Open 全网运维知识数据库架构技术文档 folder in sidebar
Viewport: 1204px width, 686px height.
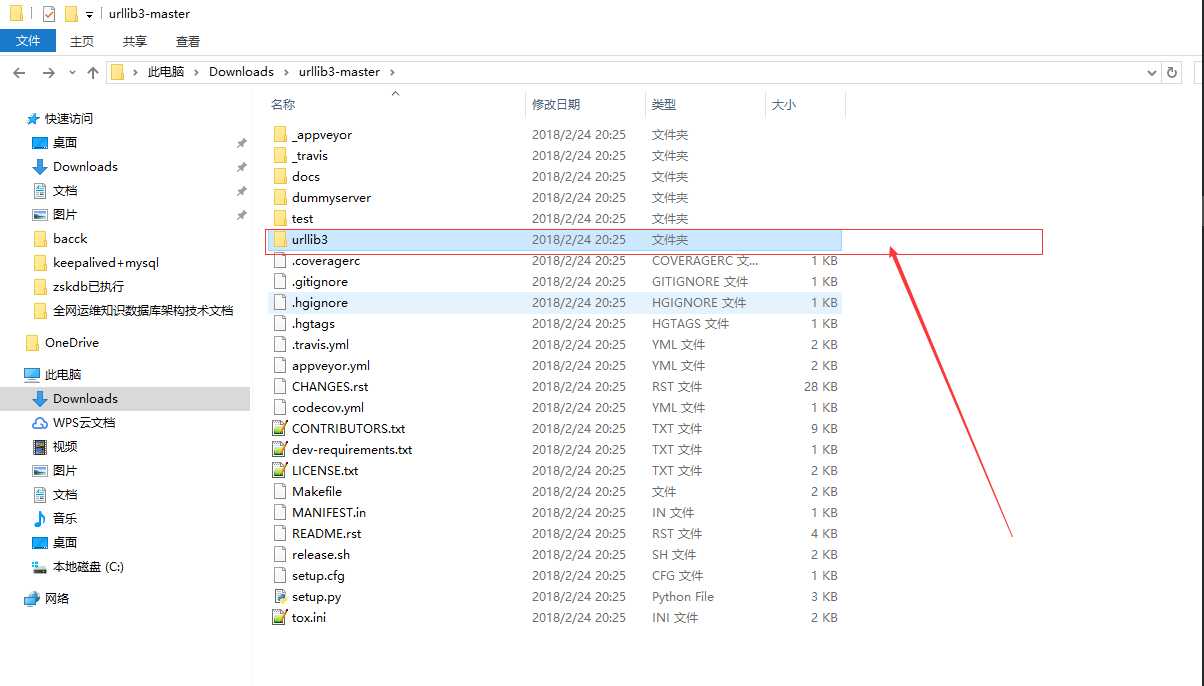pyautogui.click(x=143, y=310)
